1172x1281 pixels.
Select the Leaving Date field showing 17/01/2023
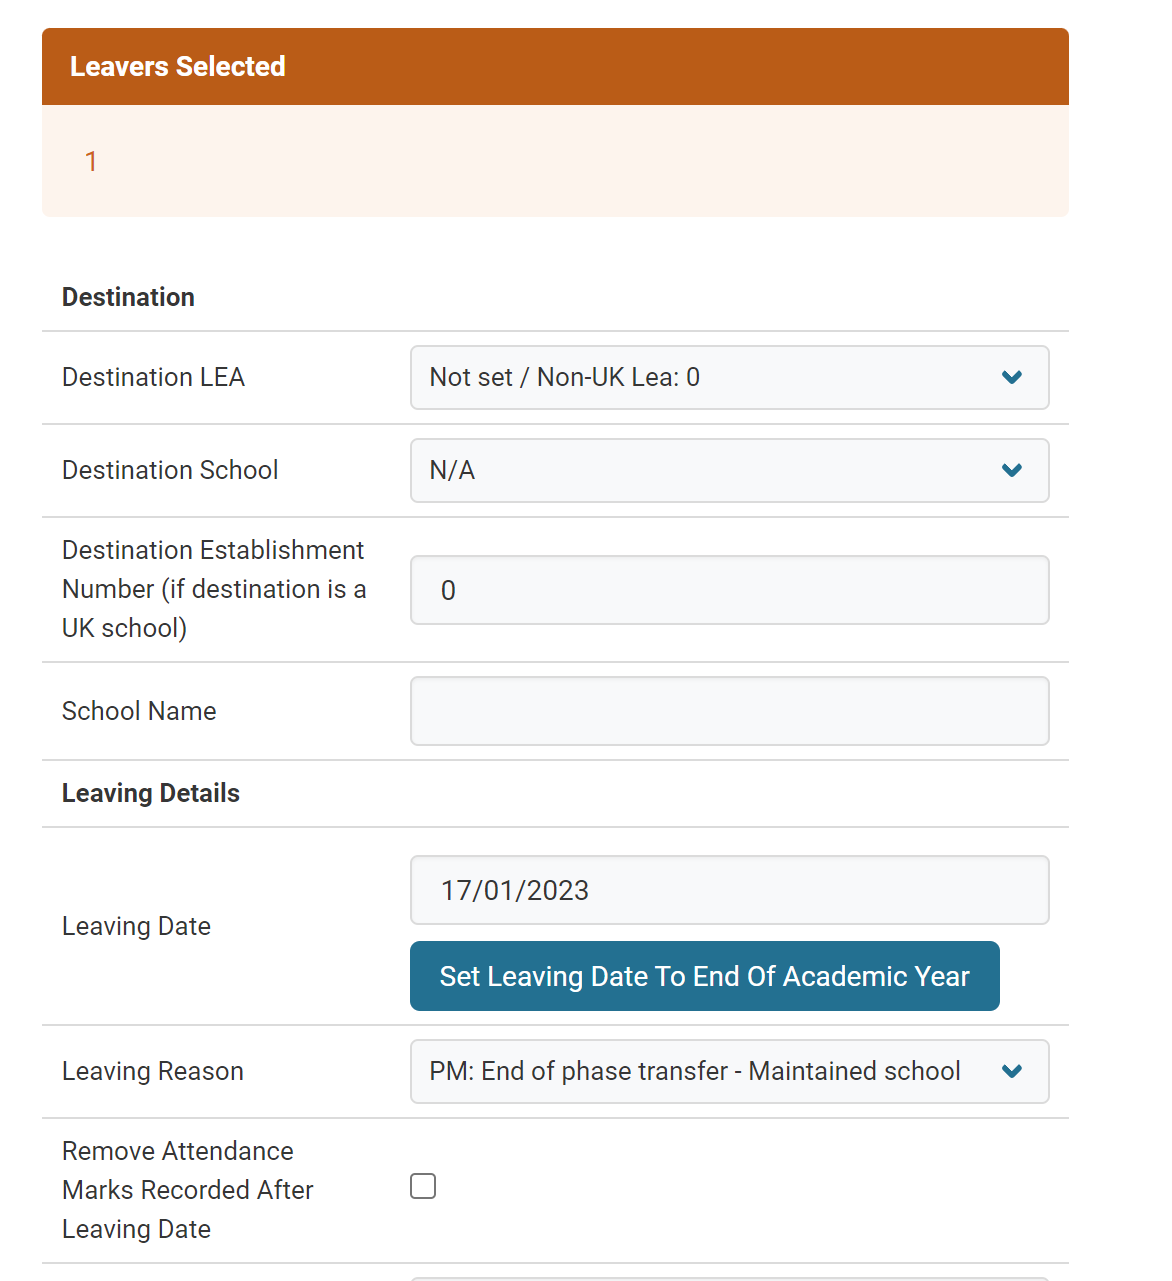(x=729, y=890)
